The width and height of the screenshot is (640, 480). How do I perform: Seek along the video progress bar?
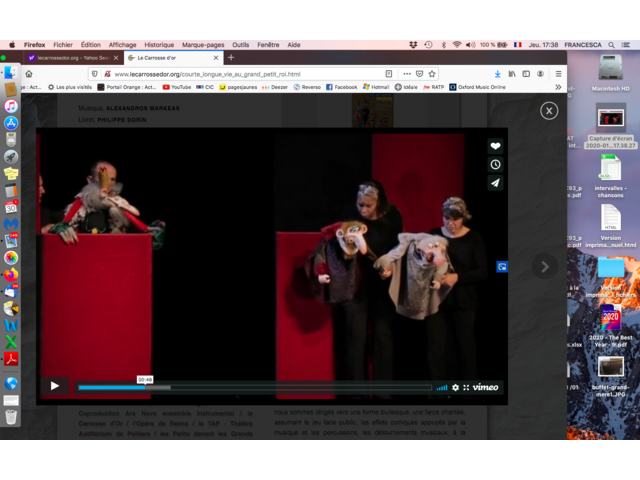[x=255, y=387]
